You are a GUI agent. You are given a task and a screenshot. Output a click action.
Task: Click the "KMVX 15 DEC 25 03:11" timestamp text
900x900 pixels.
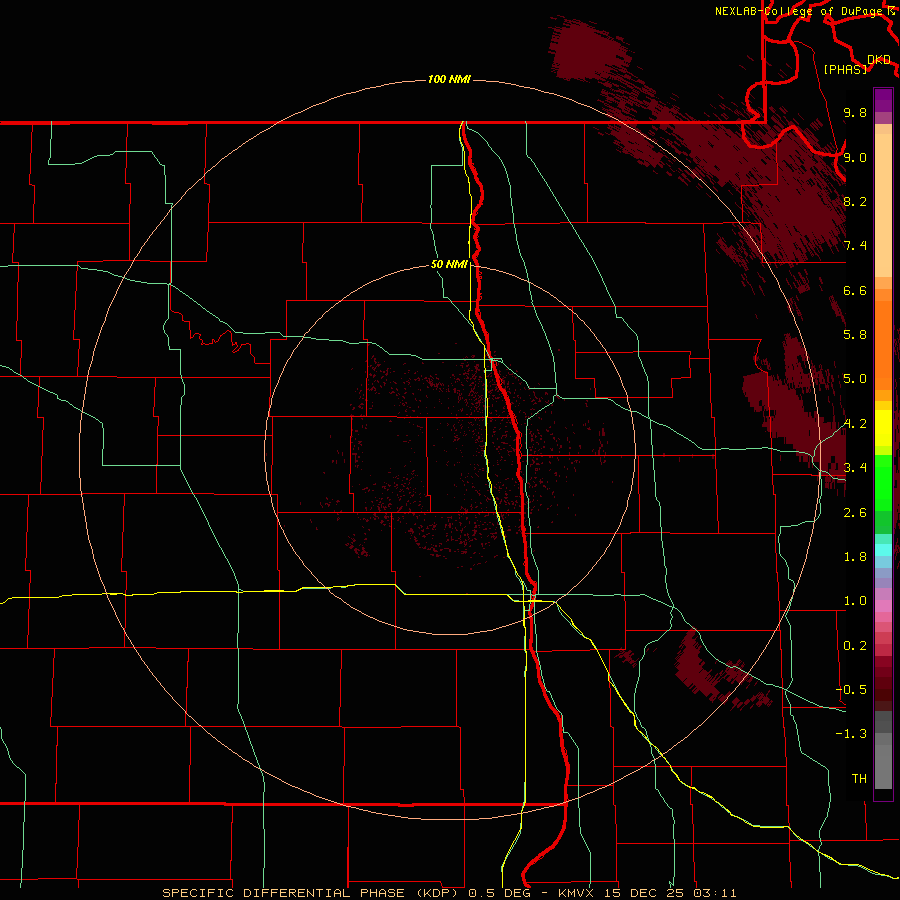[x=647, y=893]
